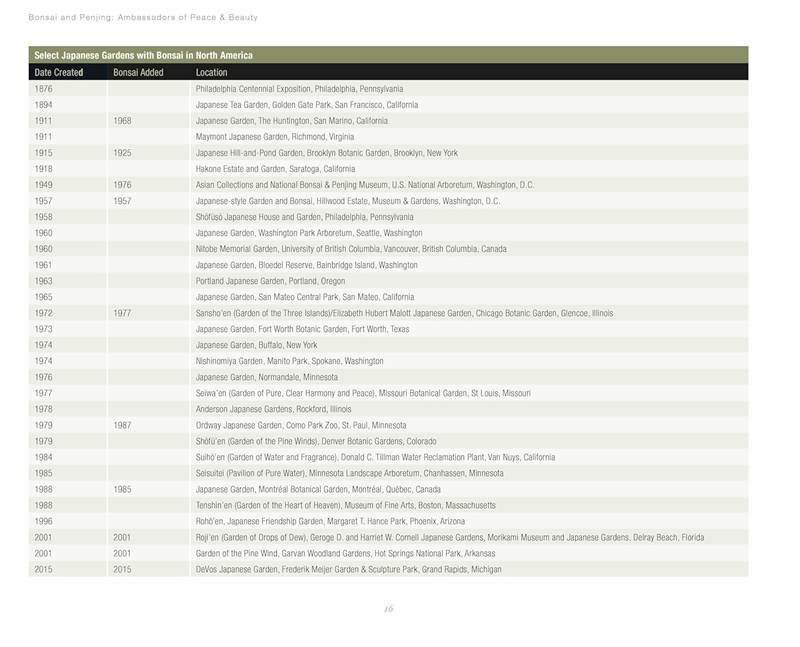Viewport: 800px width, 647px height.
Task: Click the 1968 Bonsai Added cell for The Huntington
Action: point(123,121)
